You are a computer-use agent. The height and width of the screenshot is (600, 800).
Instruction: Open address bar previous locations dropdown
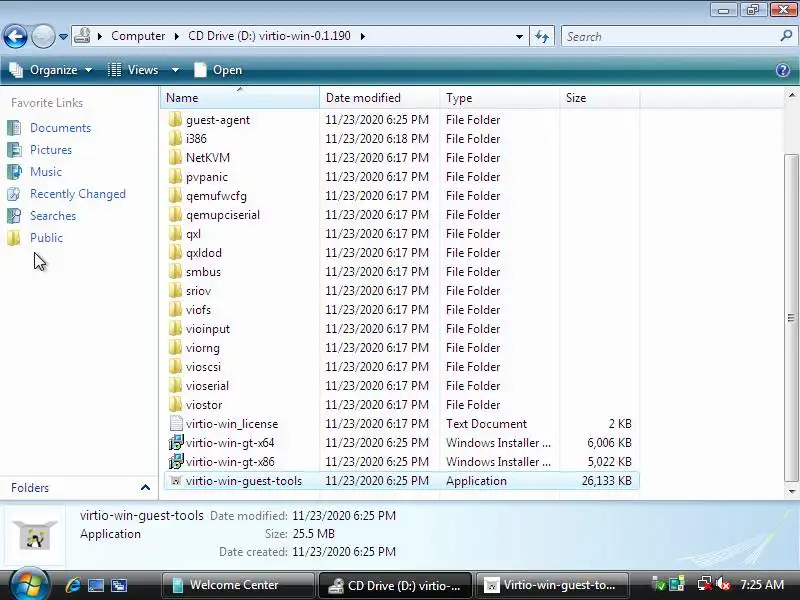point(519,37)
